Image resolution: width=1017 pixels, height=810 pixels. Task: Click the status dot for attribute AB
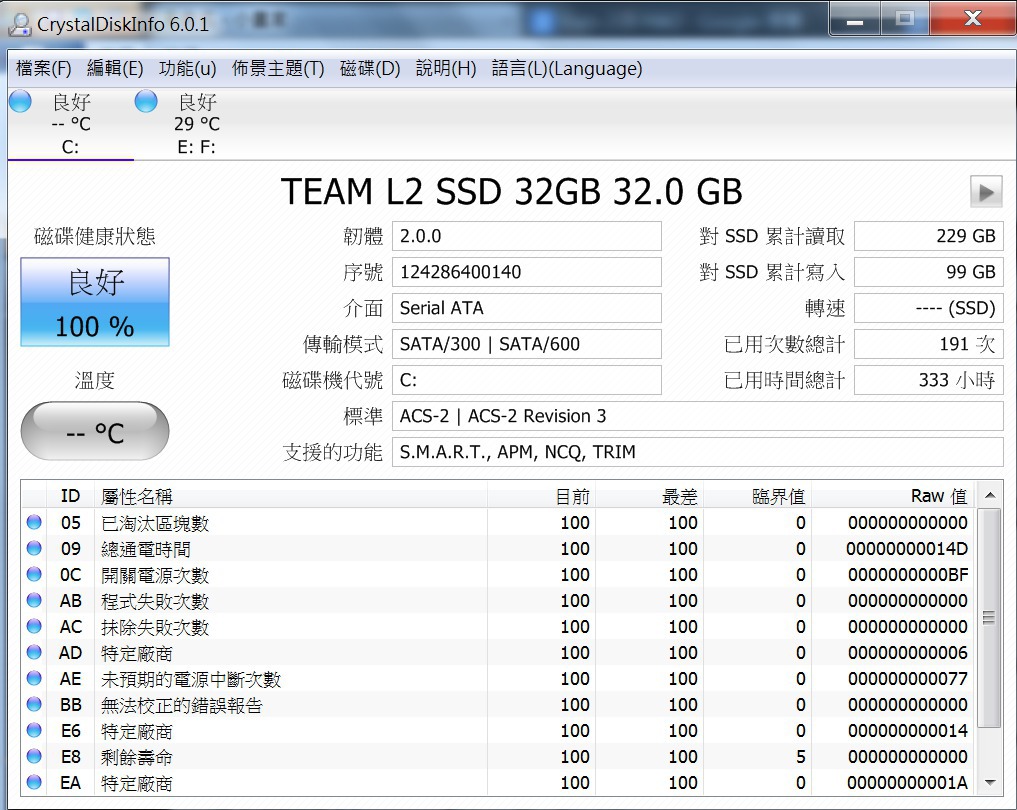click(x=34, y=600)
